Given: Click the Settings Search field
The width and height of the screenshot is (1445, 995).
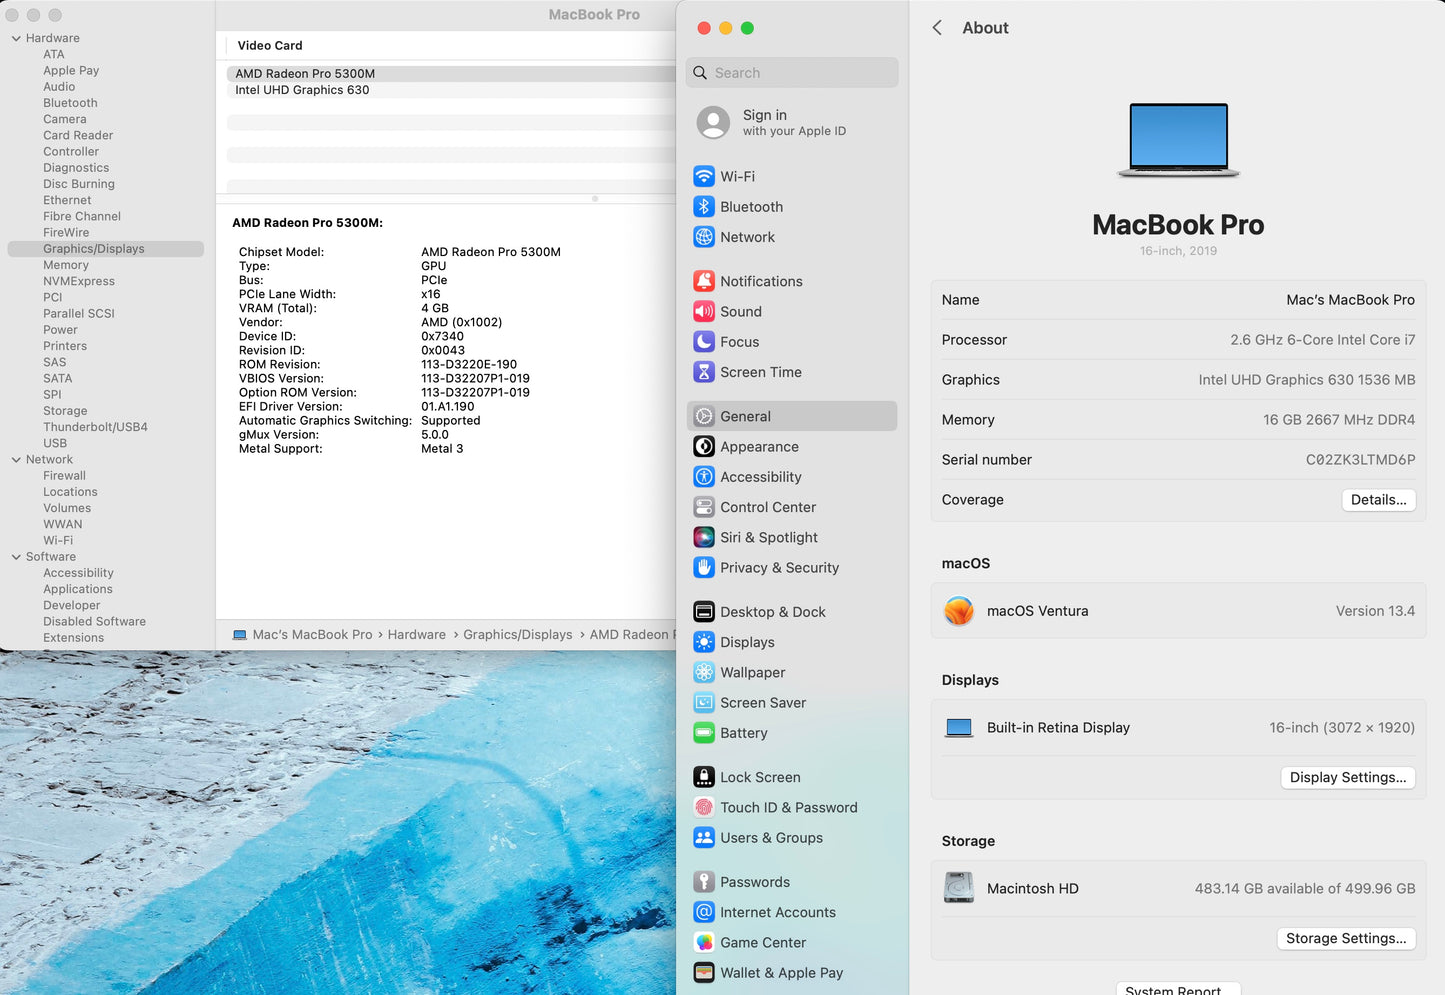Looking at the screenshot, I should (792, 73).
